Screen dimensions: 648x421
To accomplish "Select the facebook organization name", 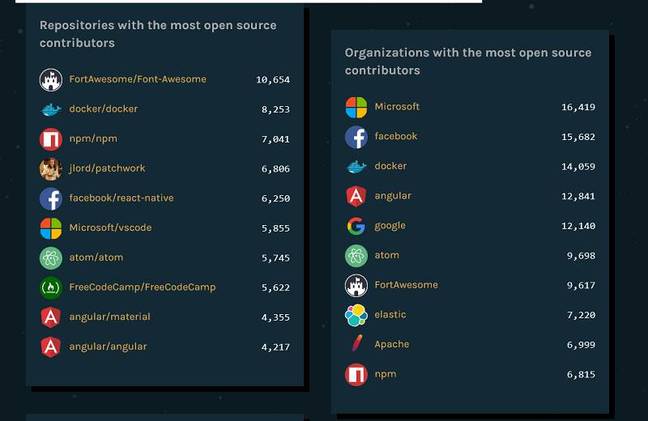I will 396,136.
